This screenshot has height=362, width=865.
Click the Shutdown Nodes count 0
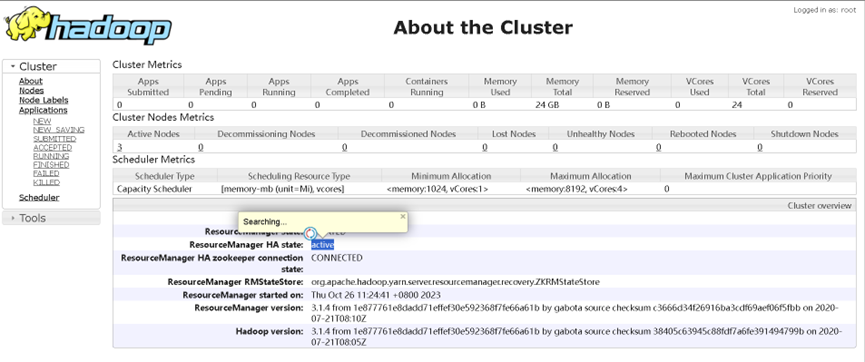coord(760,147)
